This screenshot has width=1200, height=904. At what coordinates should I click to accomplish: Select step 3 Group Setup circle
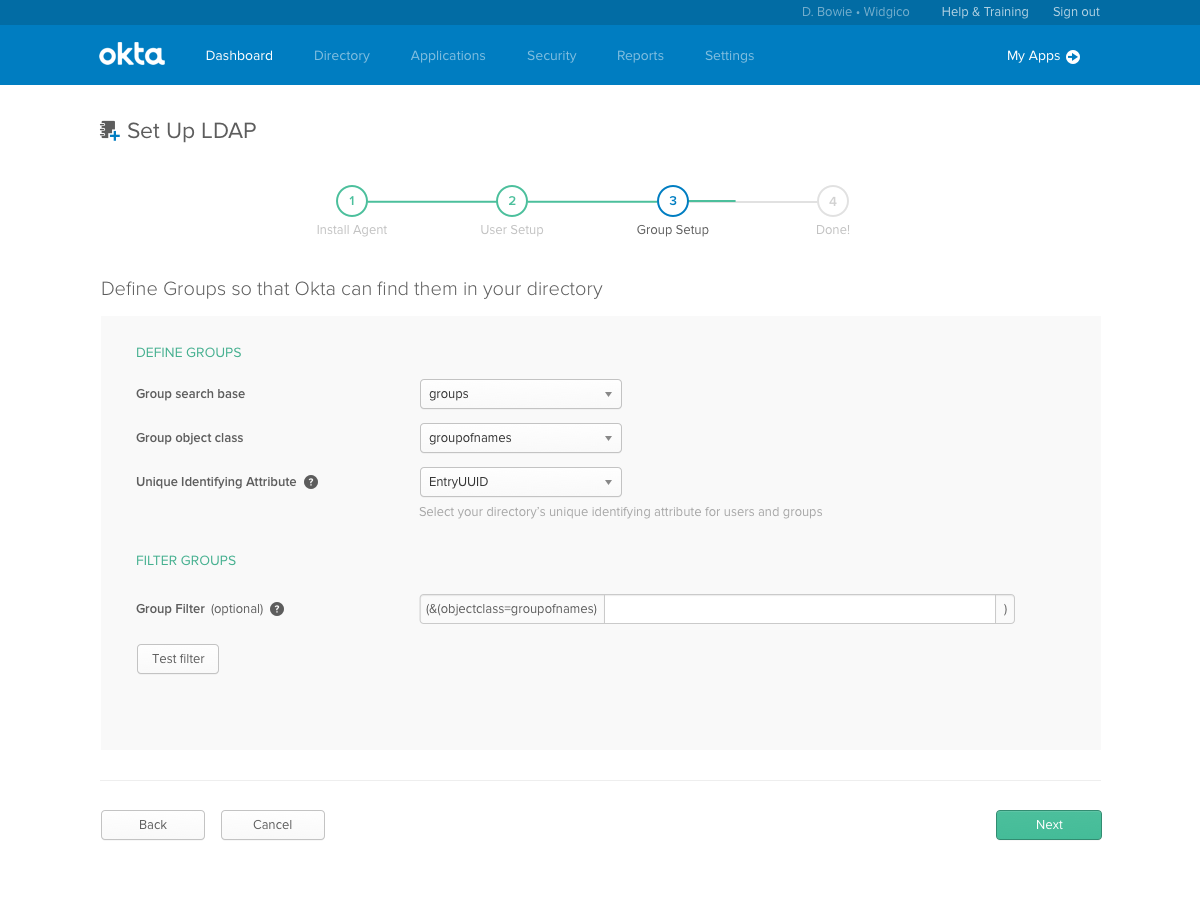[673, 201]
